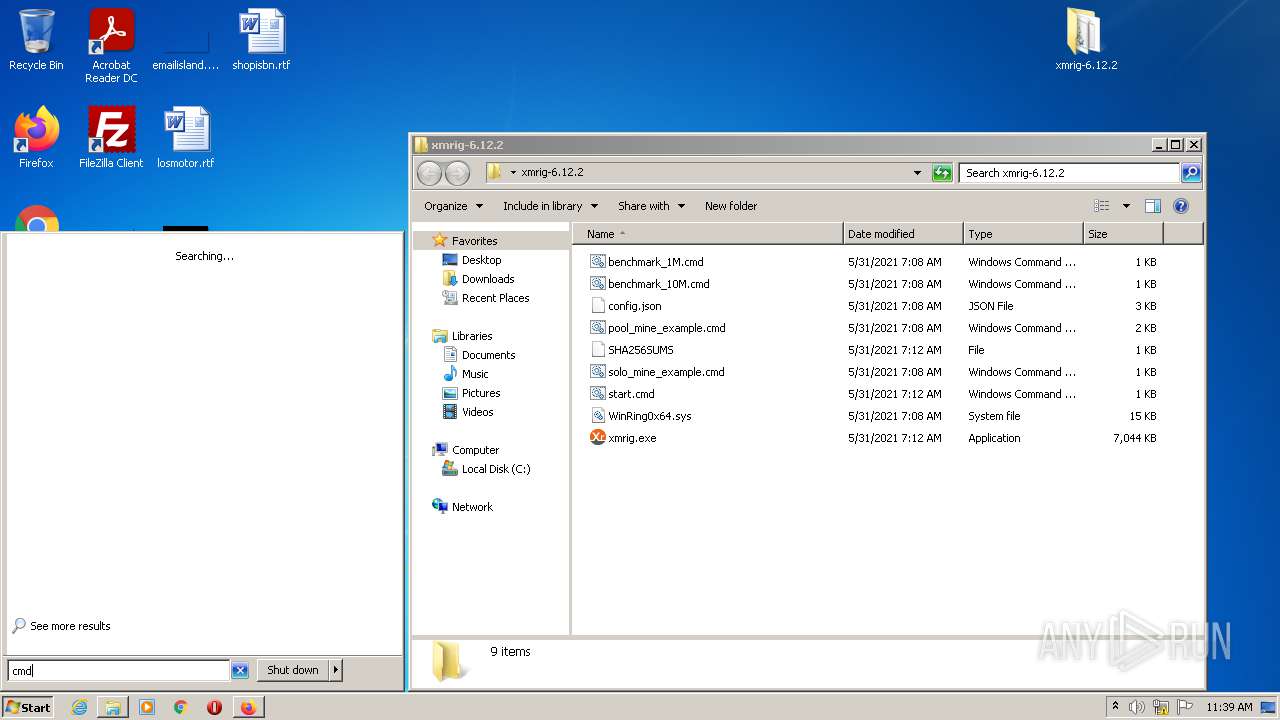Launch Acrobat Reader DC shortcut

coord(111,45)
